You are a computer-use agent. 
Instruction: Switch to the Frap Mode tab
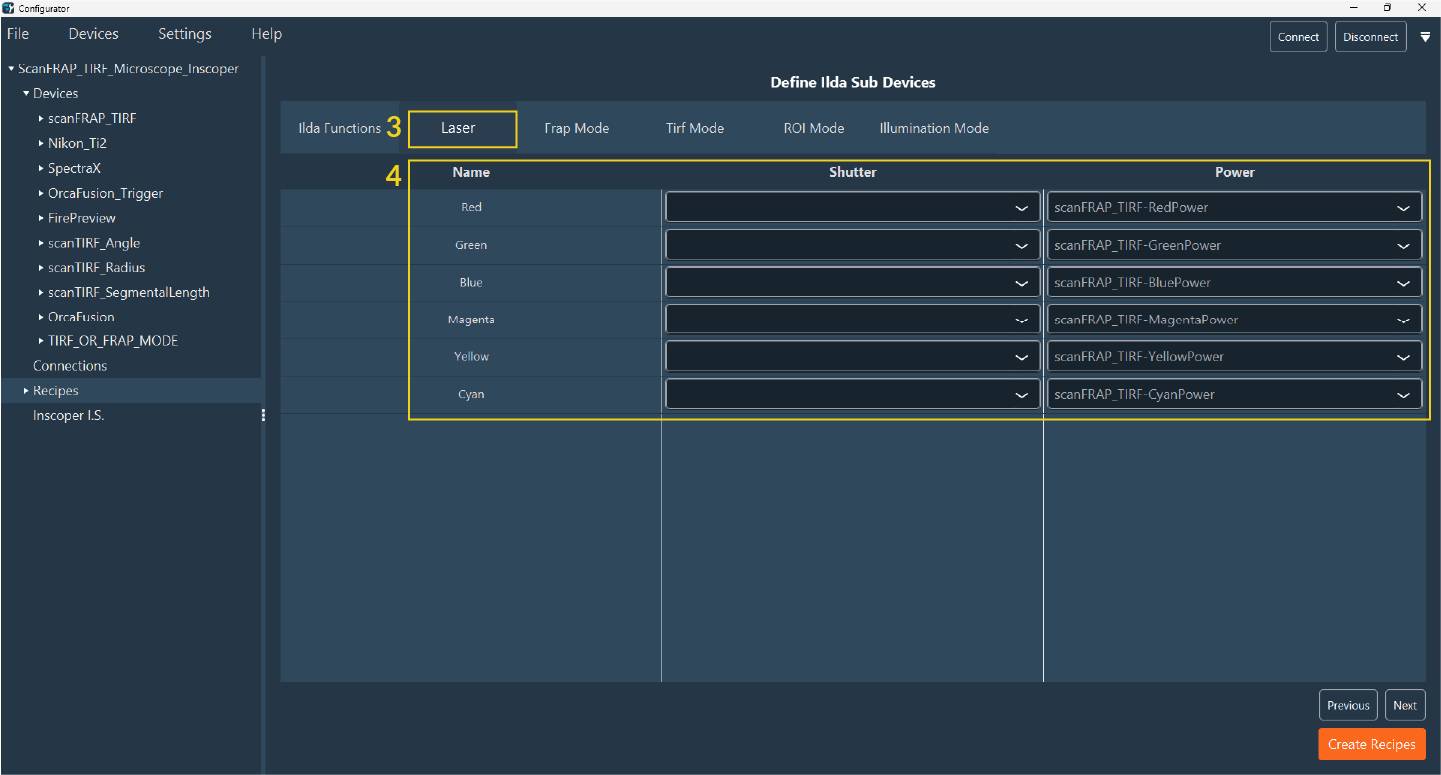point(576,128)
